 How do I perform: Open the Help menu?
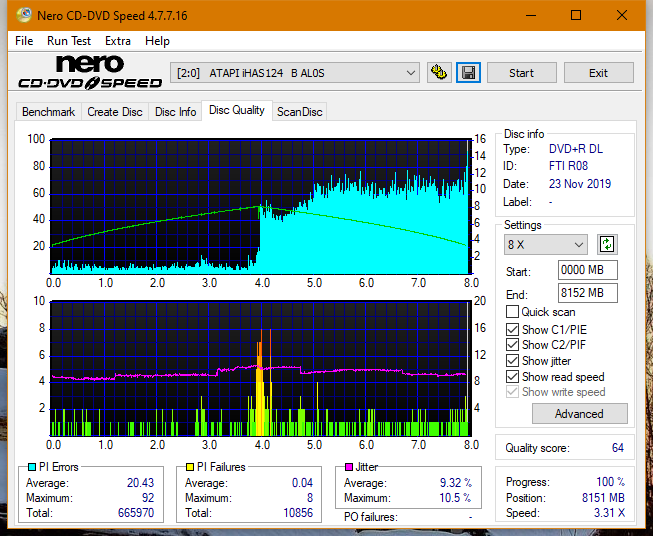coord(157,41)
